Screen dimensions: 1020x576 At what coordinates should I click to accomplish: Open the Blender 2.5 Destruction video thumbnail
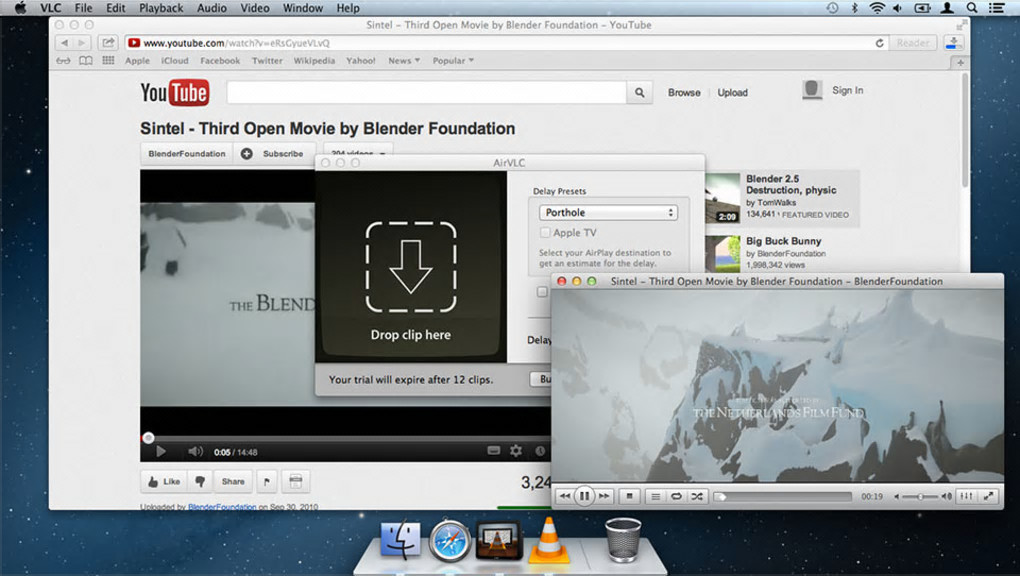click(723, 199)
